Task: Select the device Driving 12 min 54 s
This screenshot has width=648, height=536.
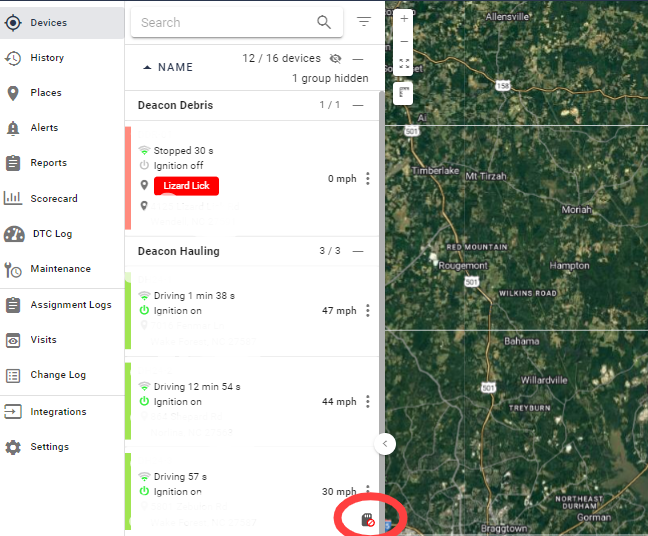Action: click(x=252, y=402)
